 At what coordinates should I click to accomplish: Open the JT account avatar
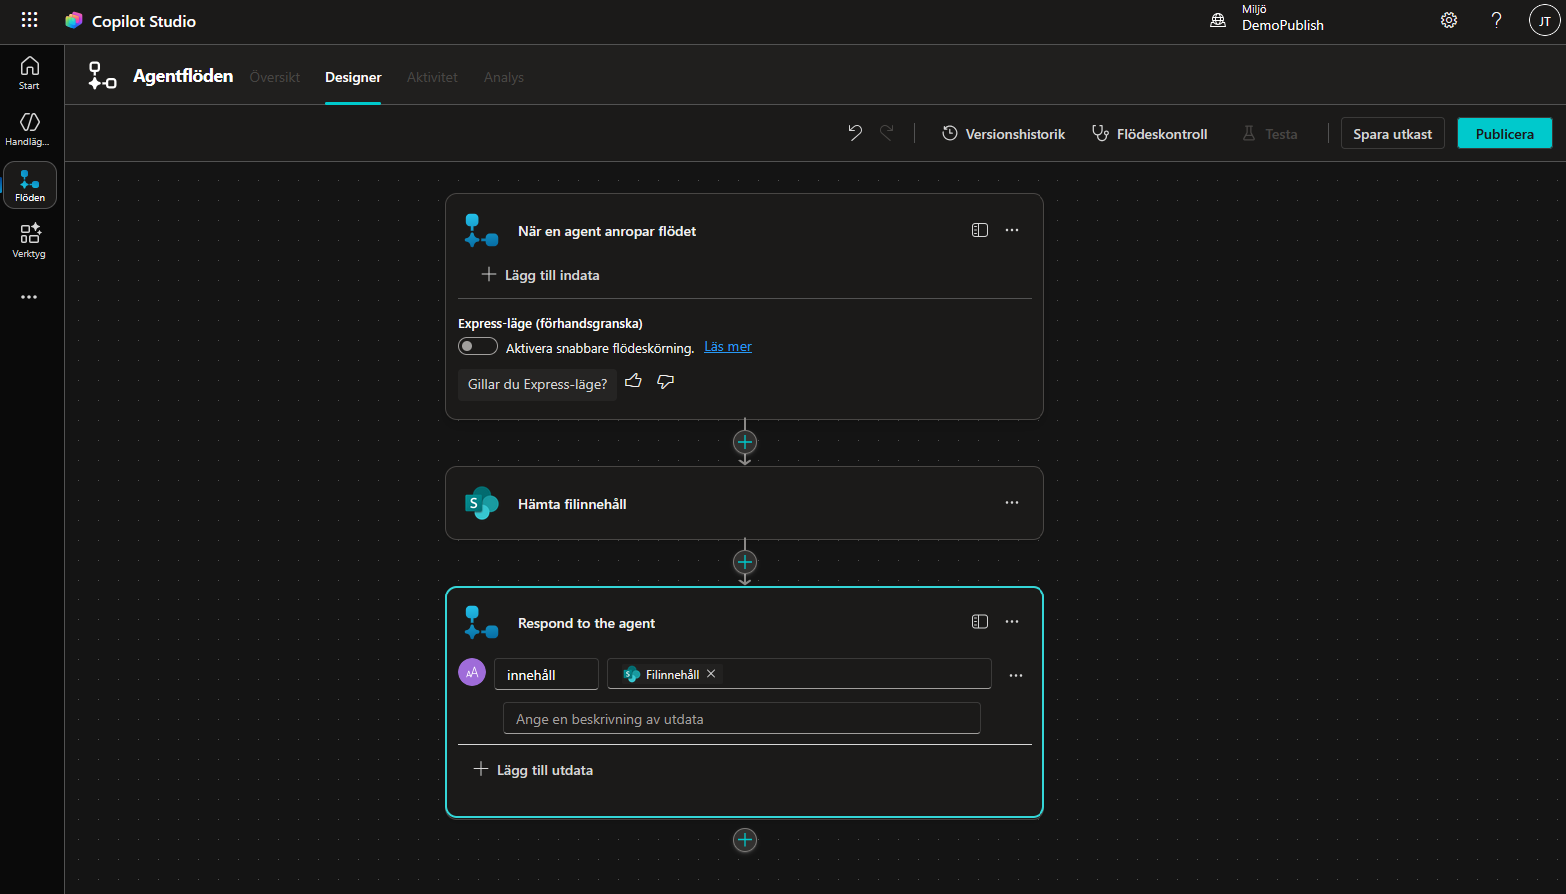tap(1544, 20)
